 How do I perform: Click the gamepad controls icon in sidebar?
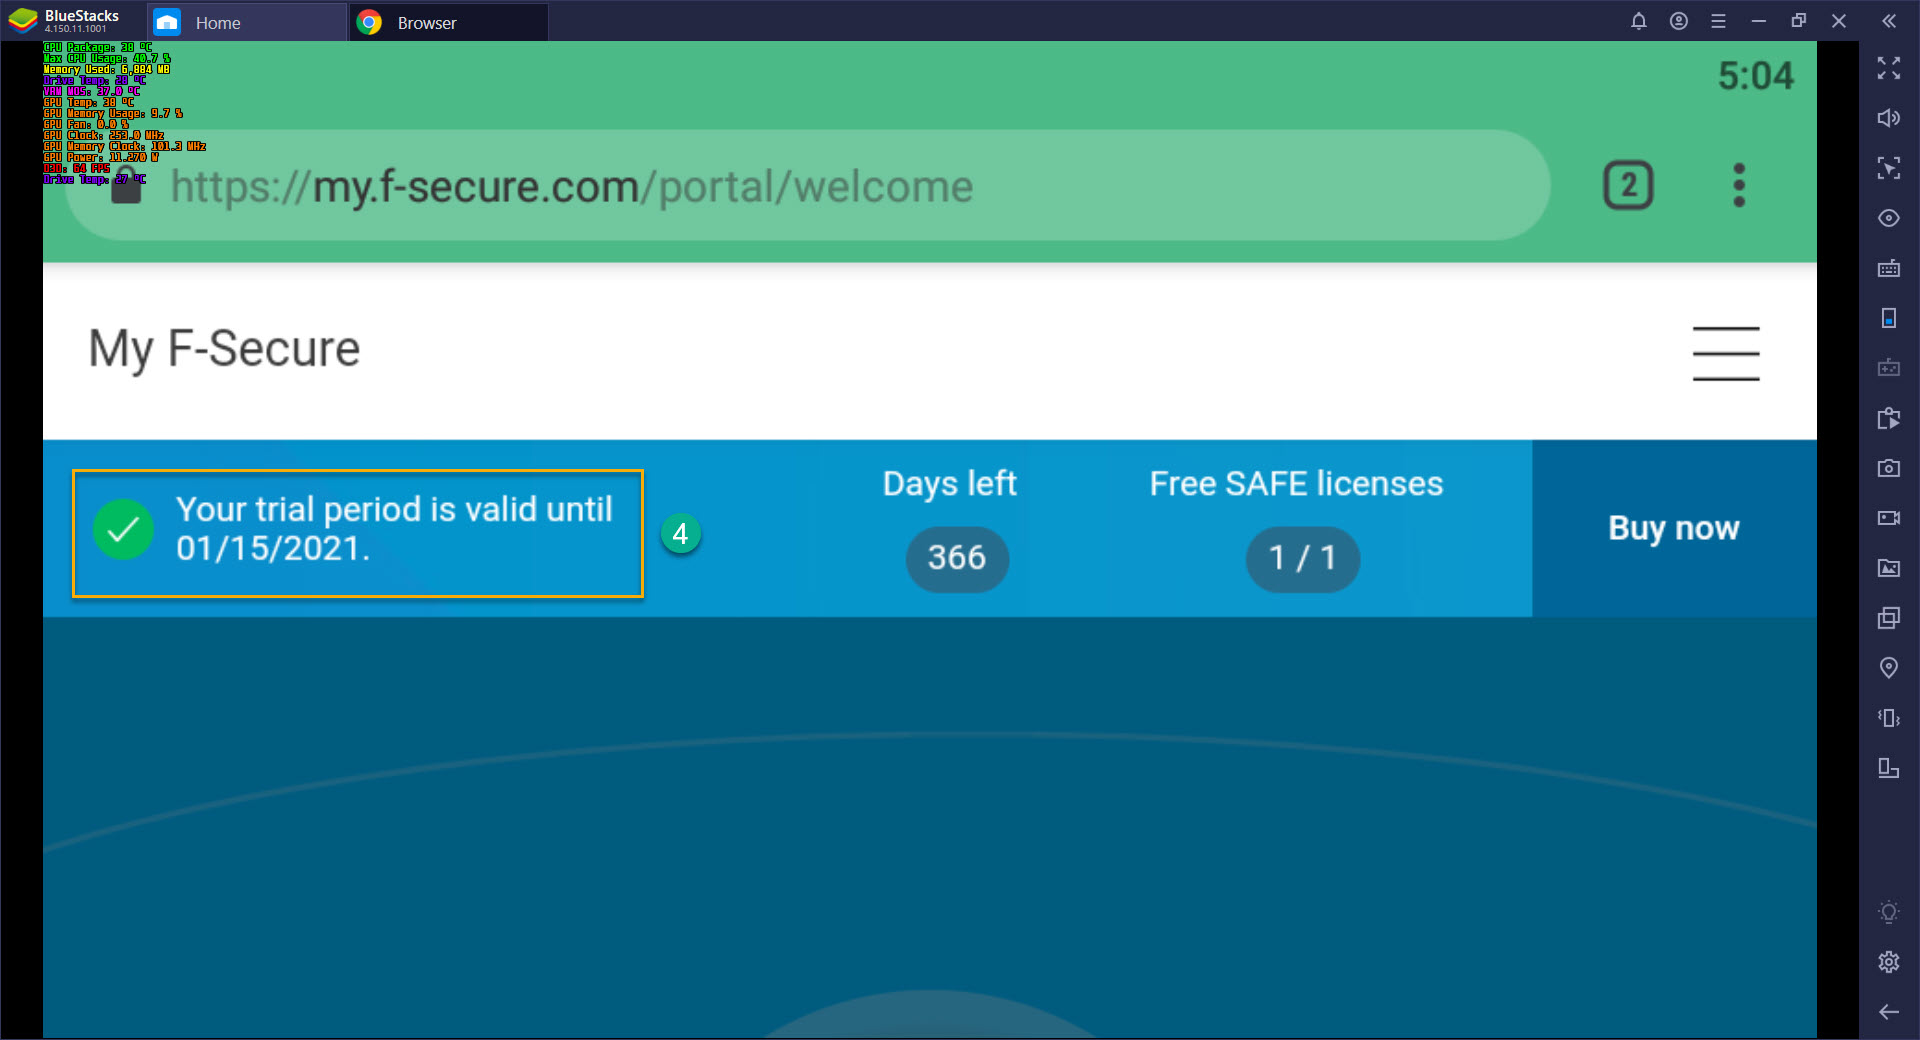(x=1889, y=368)
